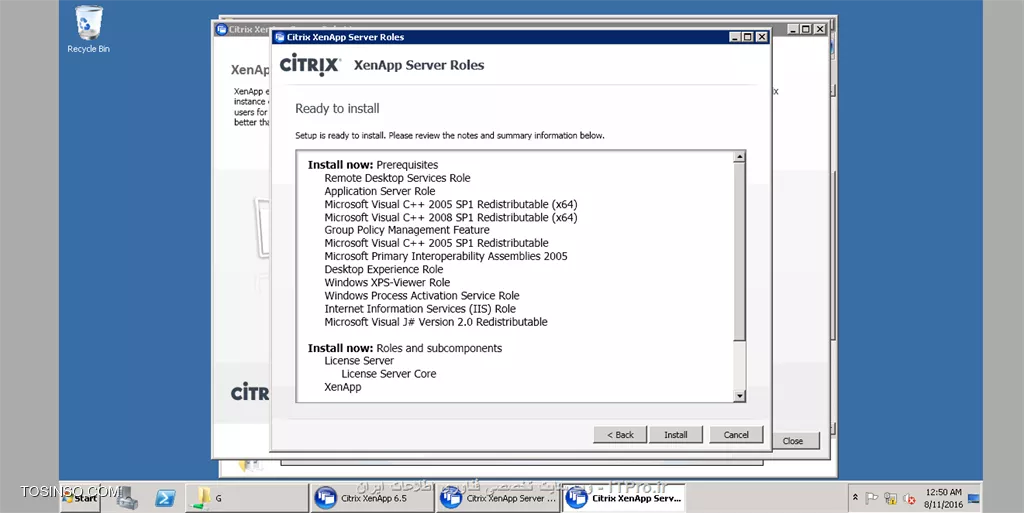
Task: Open Server Manager from taskbar
Action: click(x=127, y=499)
